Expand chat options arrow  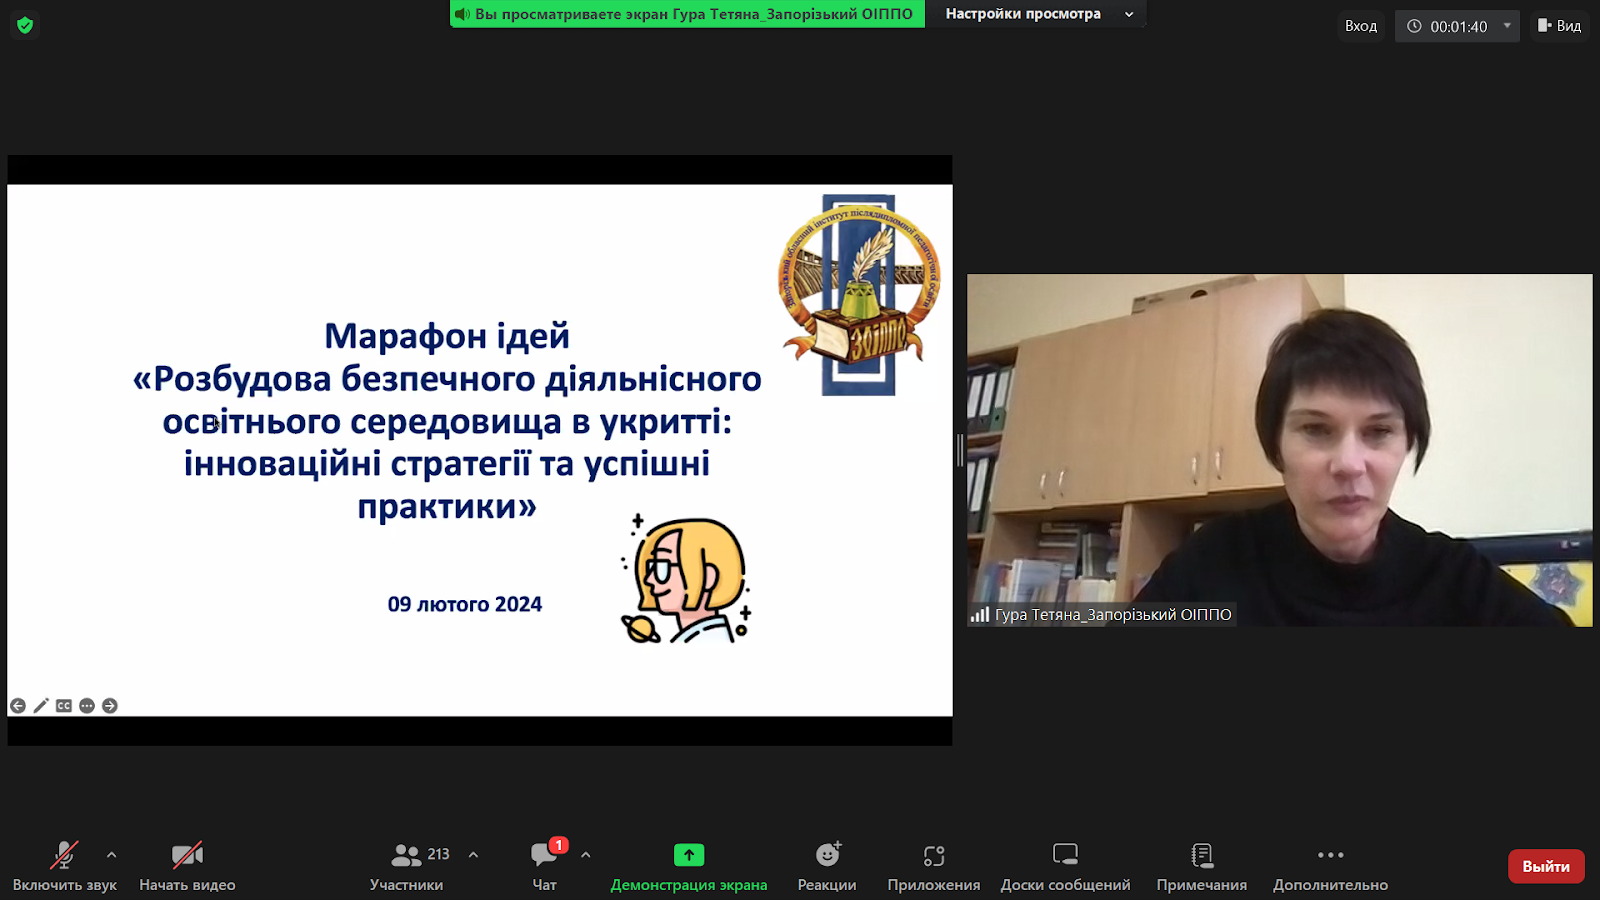(x=585, y=855)
